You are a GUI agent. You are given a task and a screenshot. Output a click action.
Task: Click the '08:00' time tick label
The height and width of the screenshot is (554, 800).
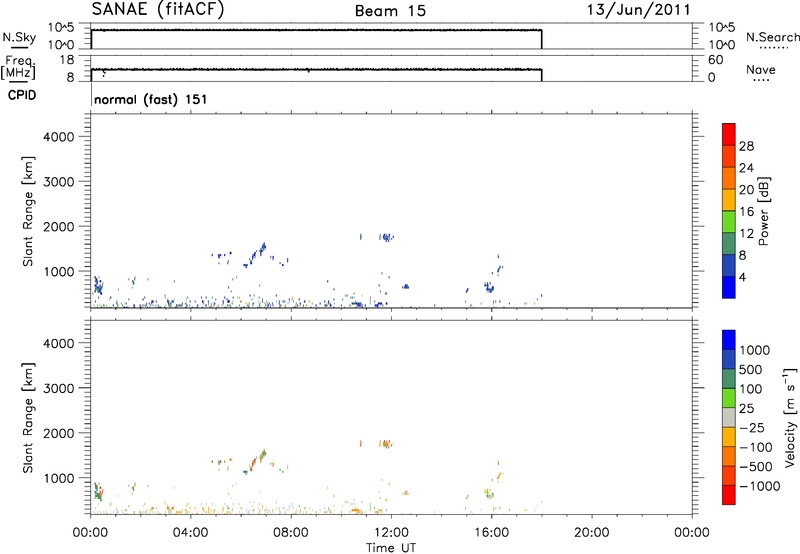291,533
